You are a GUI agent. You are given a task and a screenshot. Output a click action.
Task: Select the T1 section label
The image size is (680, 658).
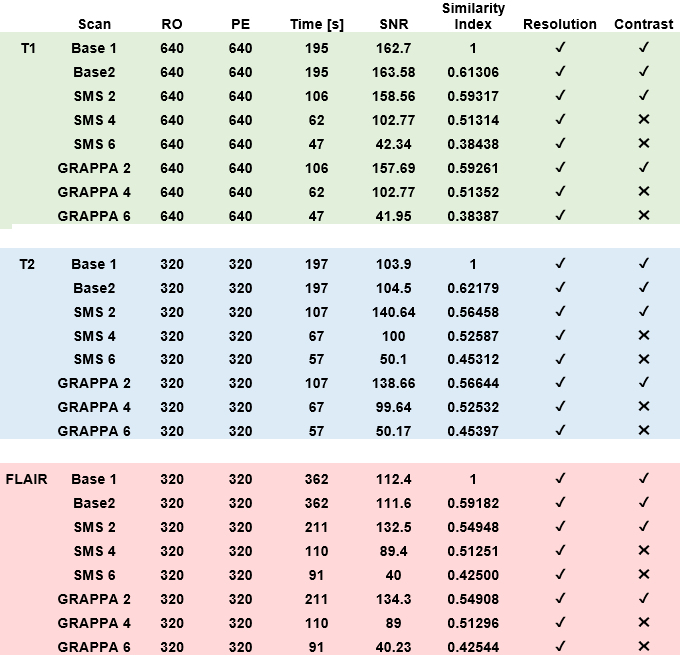29,48
